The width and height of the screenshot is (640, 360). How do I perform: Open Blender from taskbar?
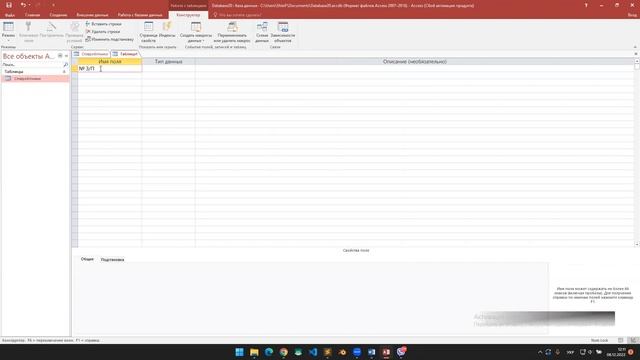click(x=342, y=352)
